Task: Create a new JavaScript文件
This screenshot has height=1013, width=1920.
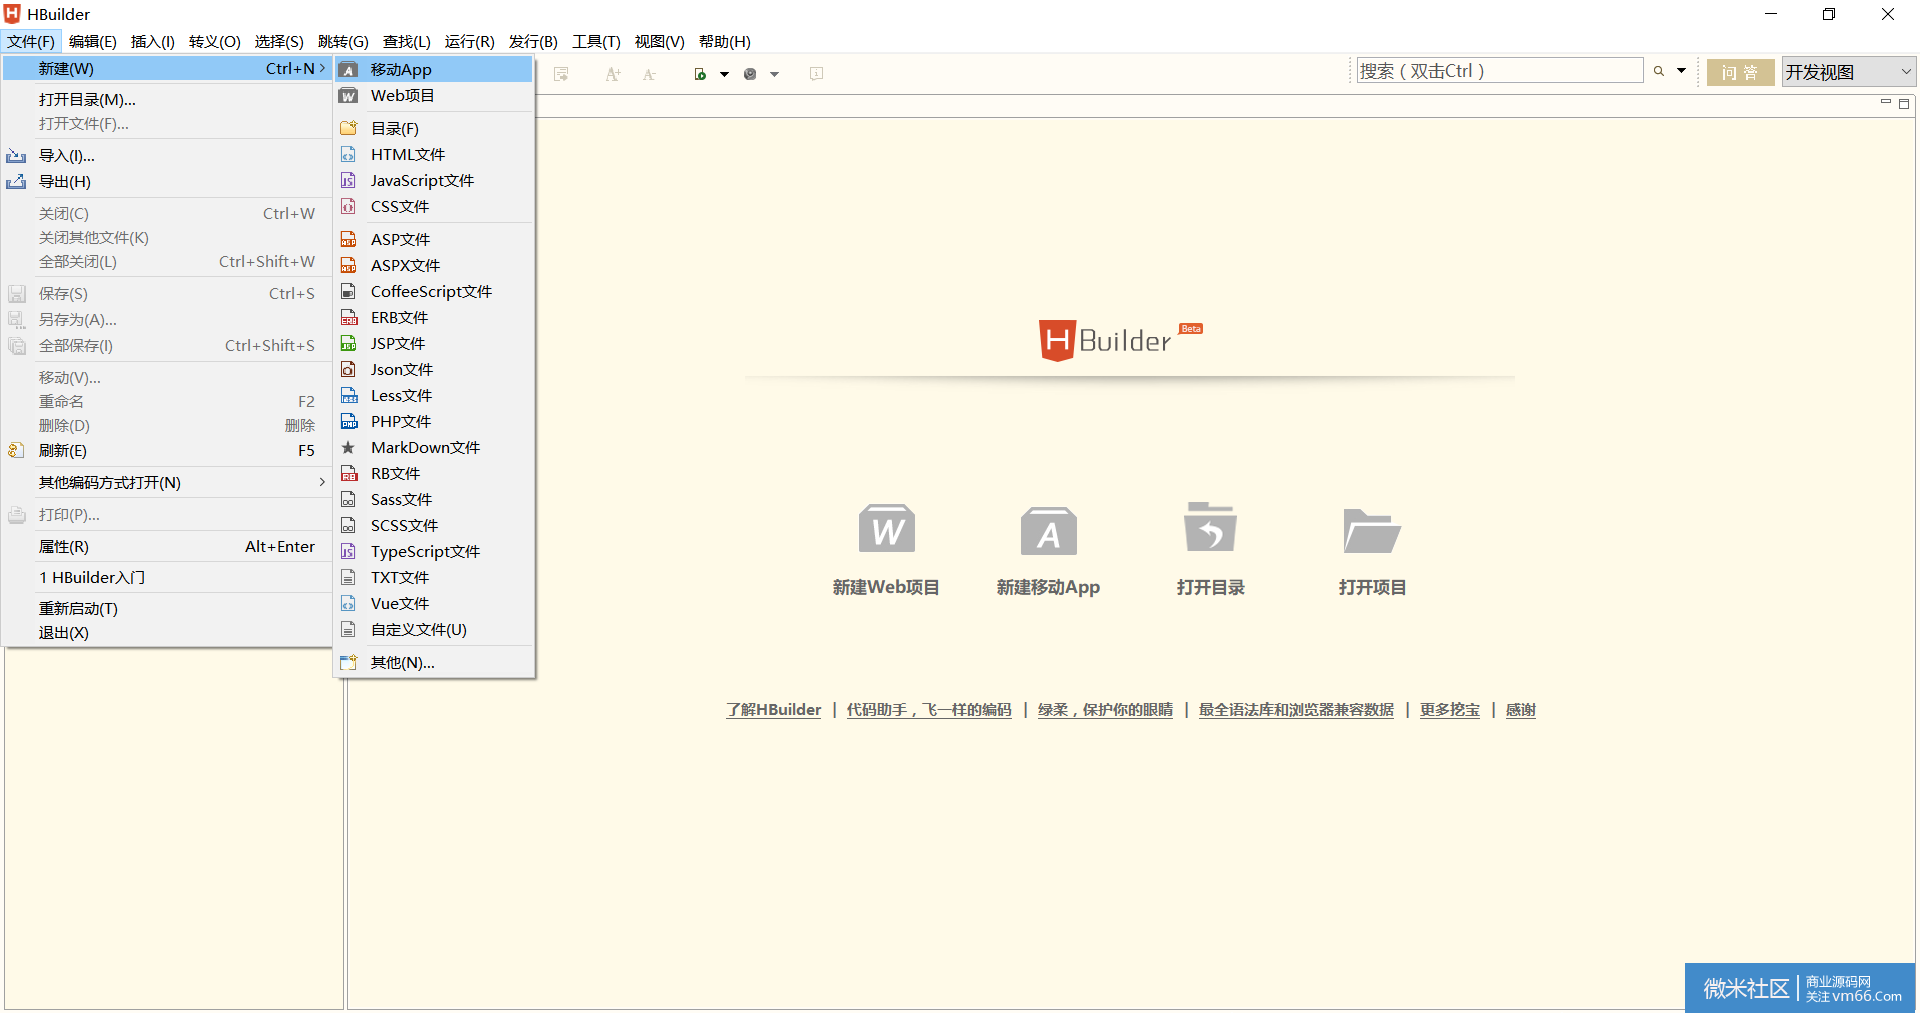Action: [x=434, y=180]
